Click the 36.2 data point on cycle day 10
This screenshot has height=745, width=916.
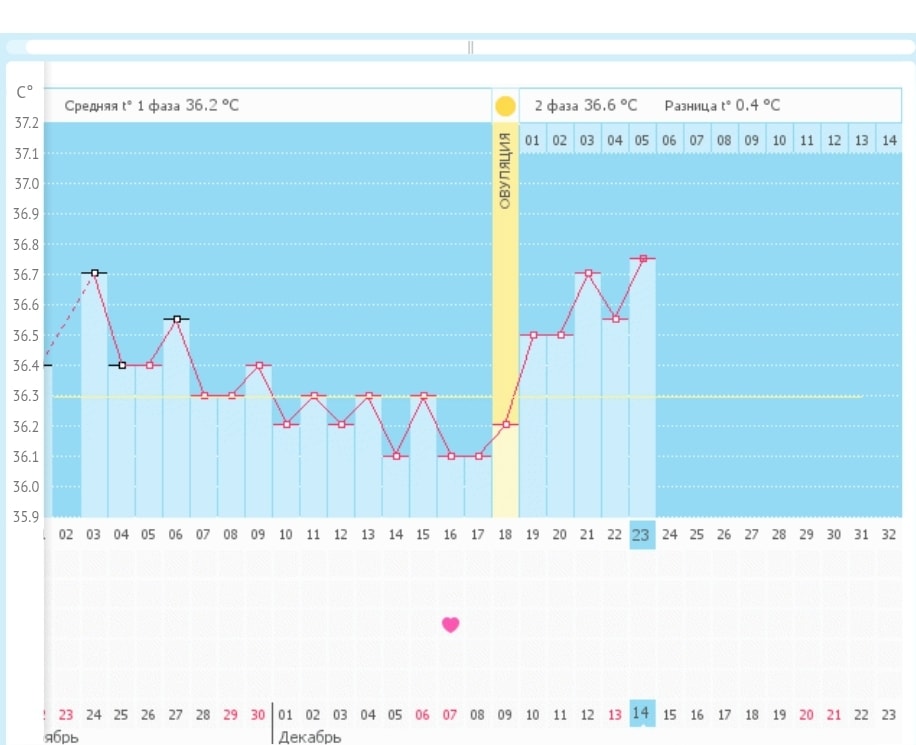click(287, 424)
